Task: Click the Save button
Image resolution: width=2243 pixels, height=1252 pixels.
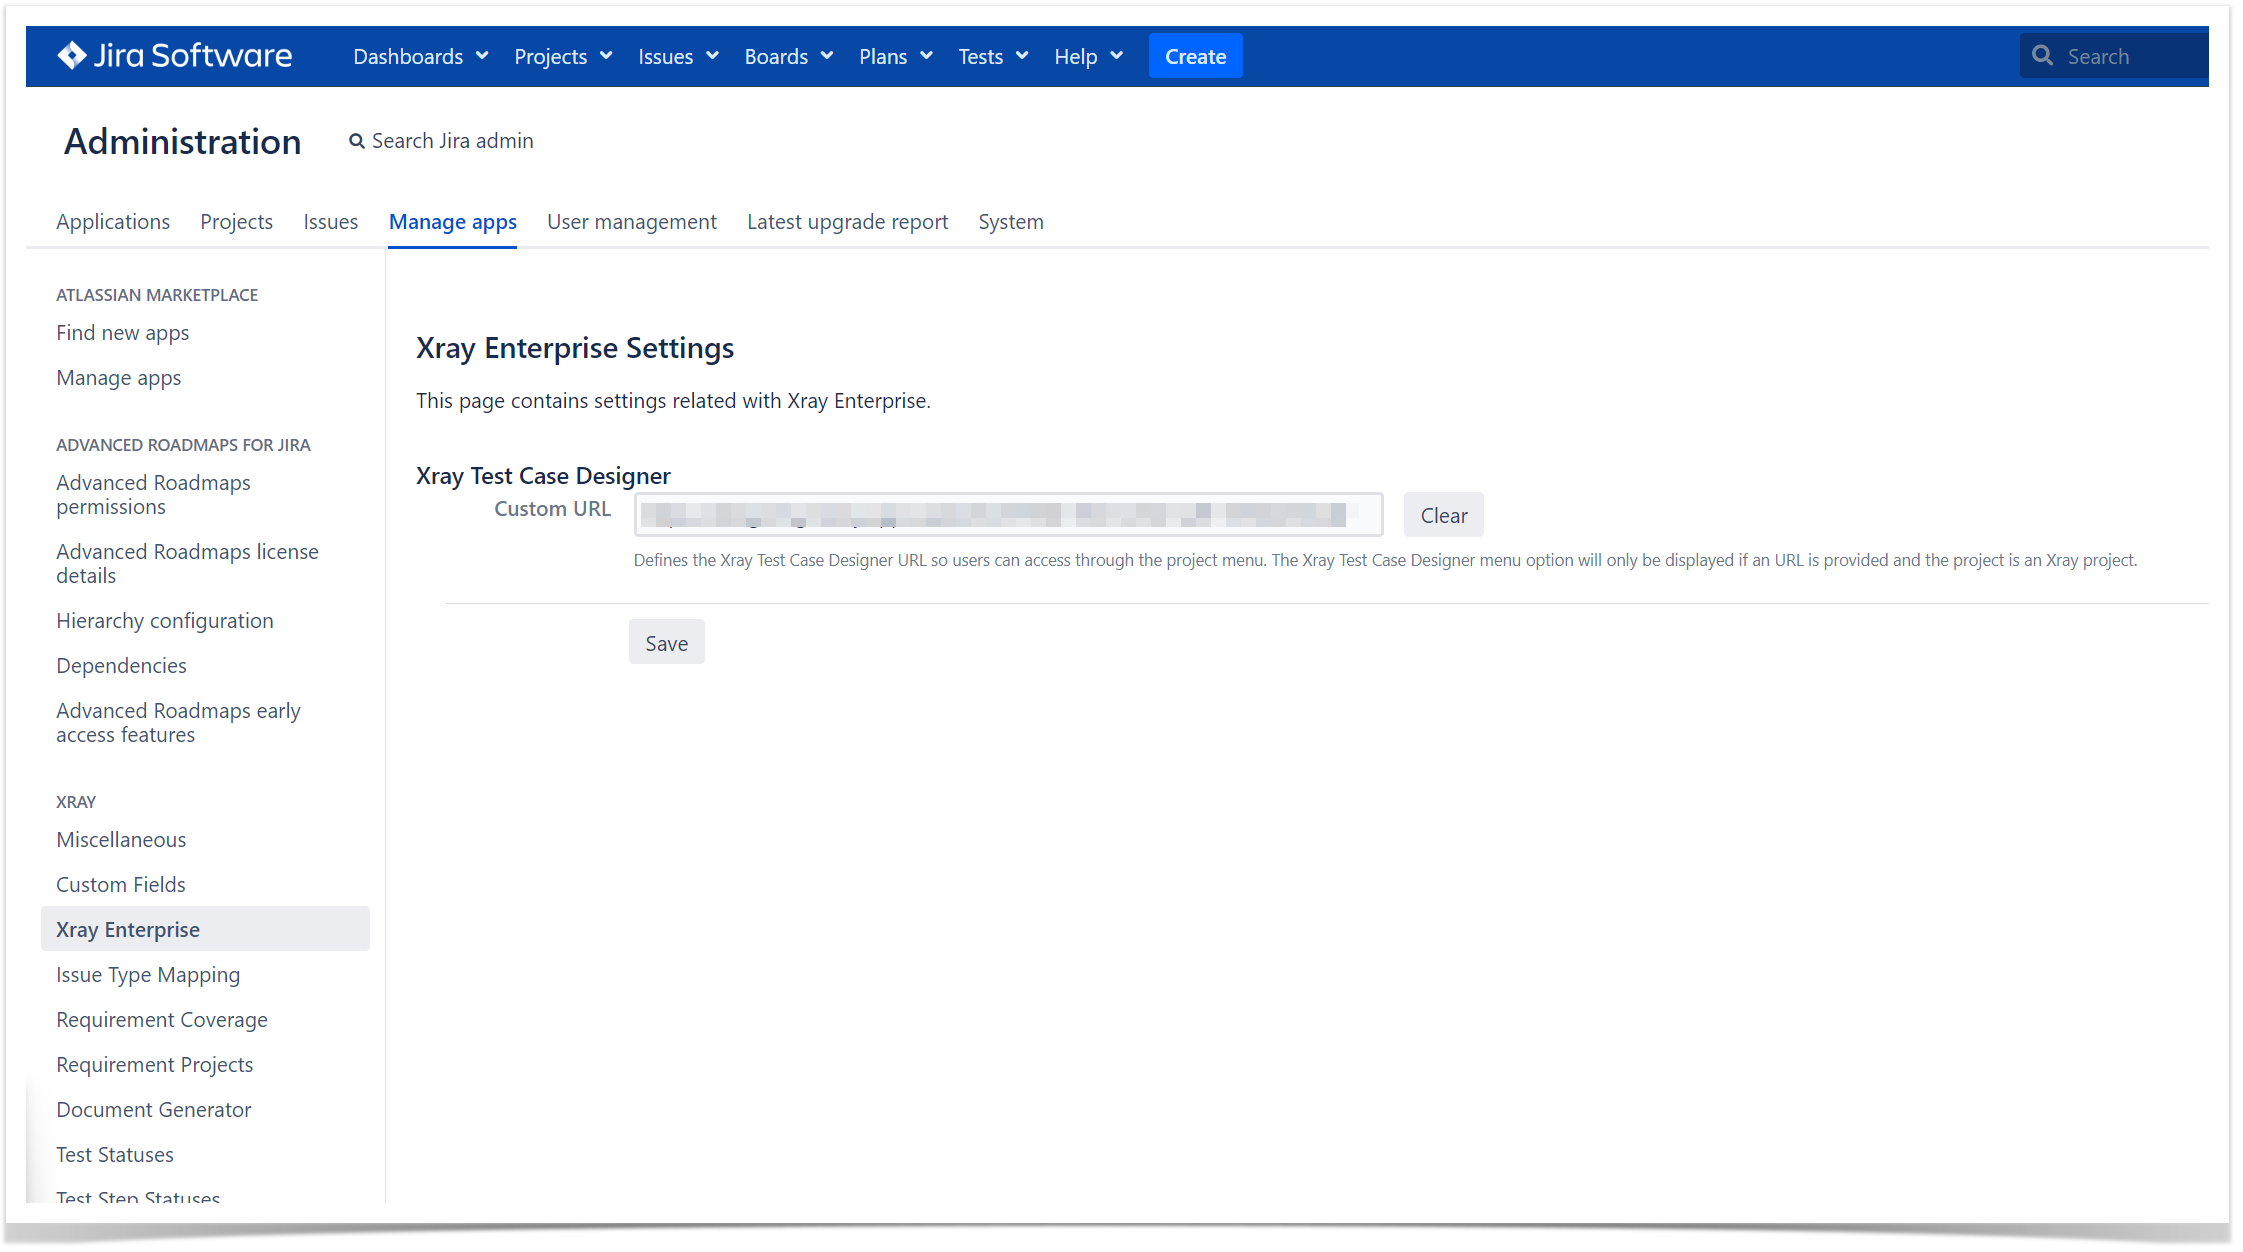Action: [x=666, y=643]
